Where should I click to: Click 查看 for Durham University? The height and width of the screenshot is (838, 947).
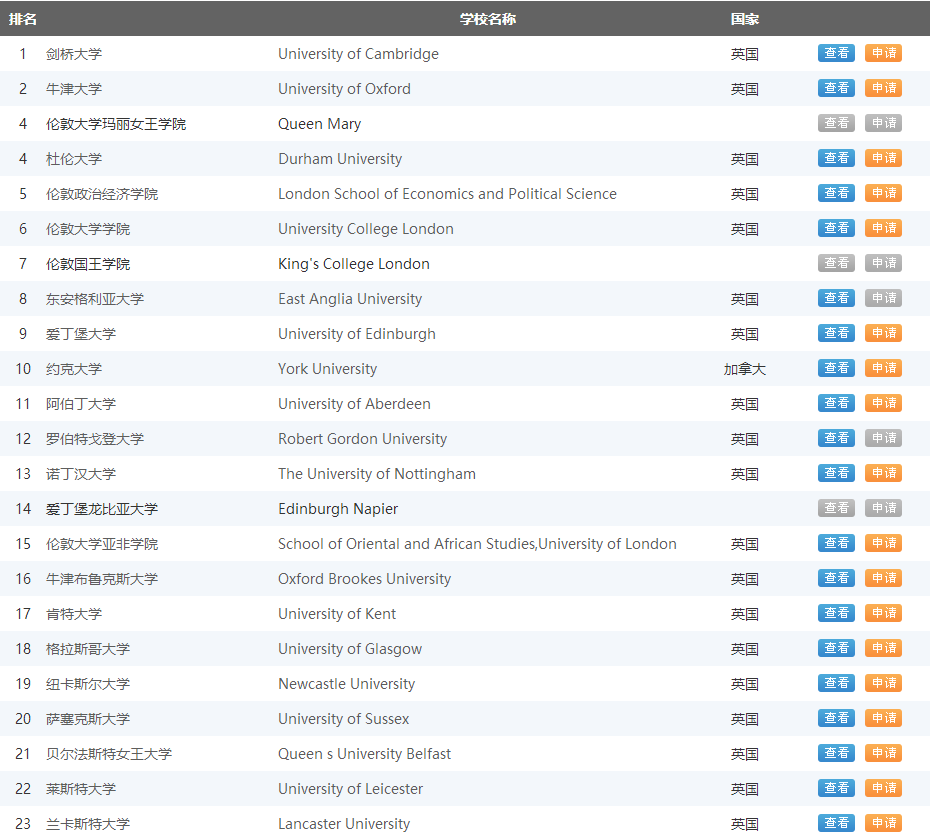[836, 158]
